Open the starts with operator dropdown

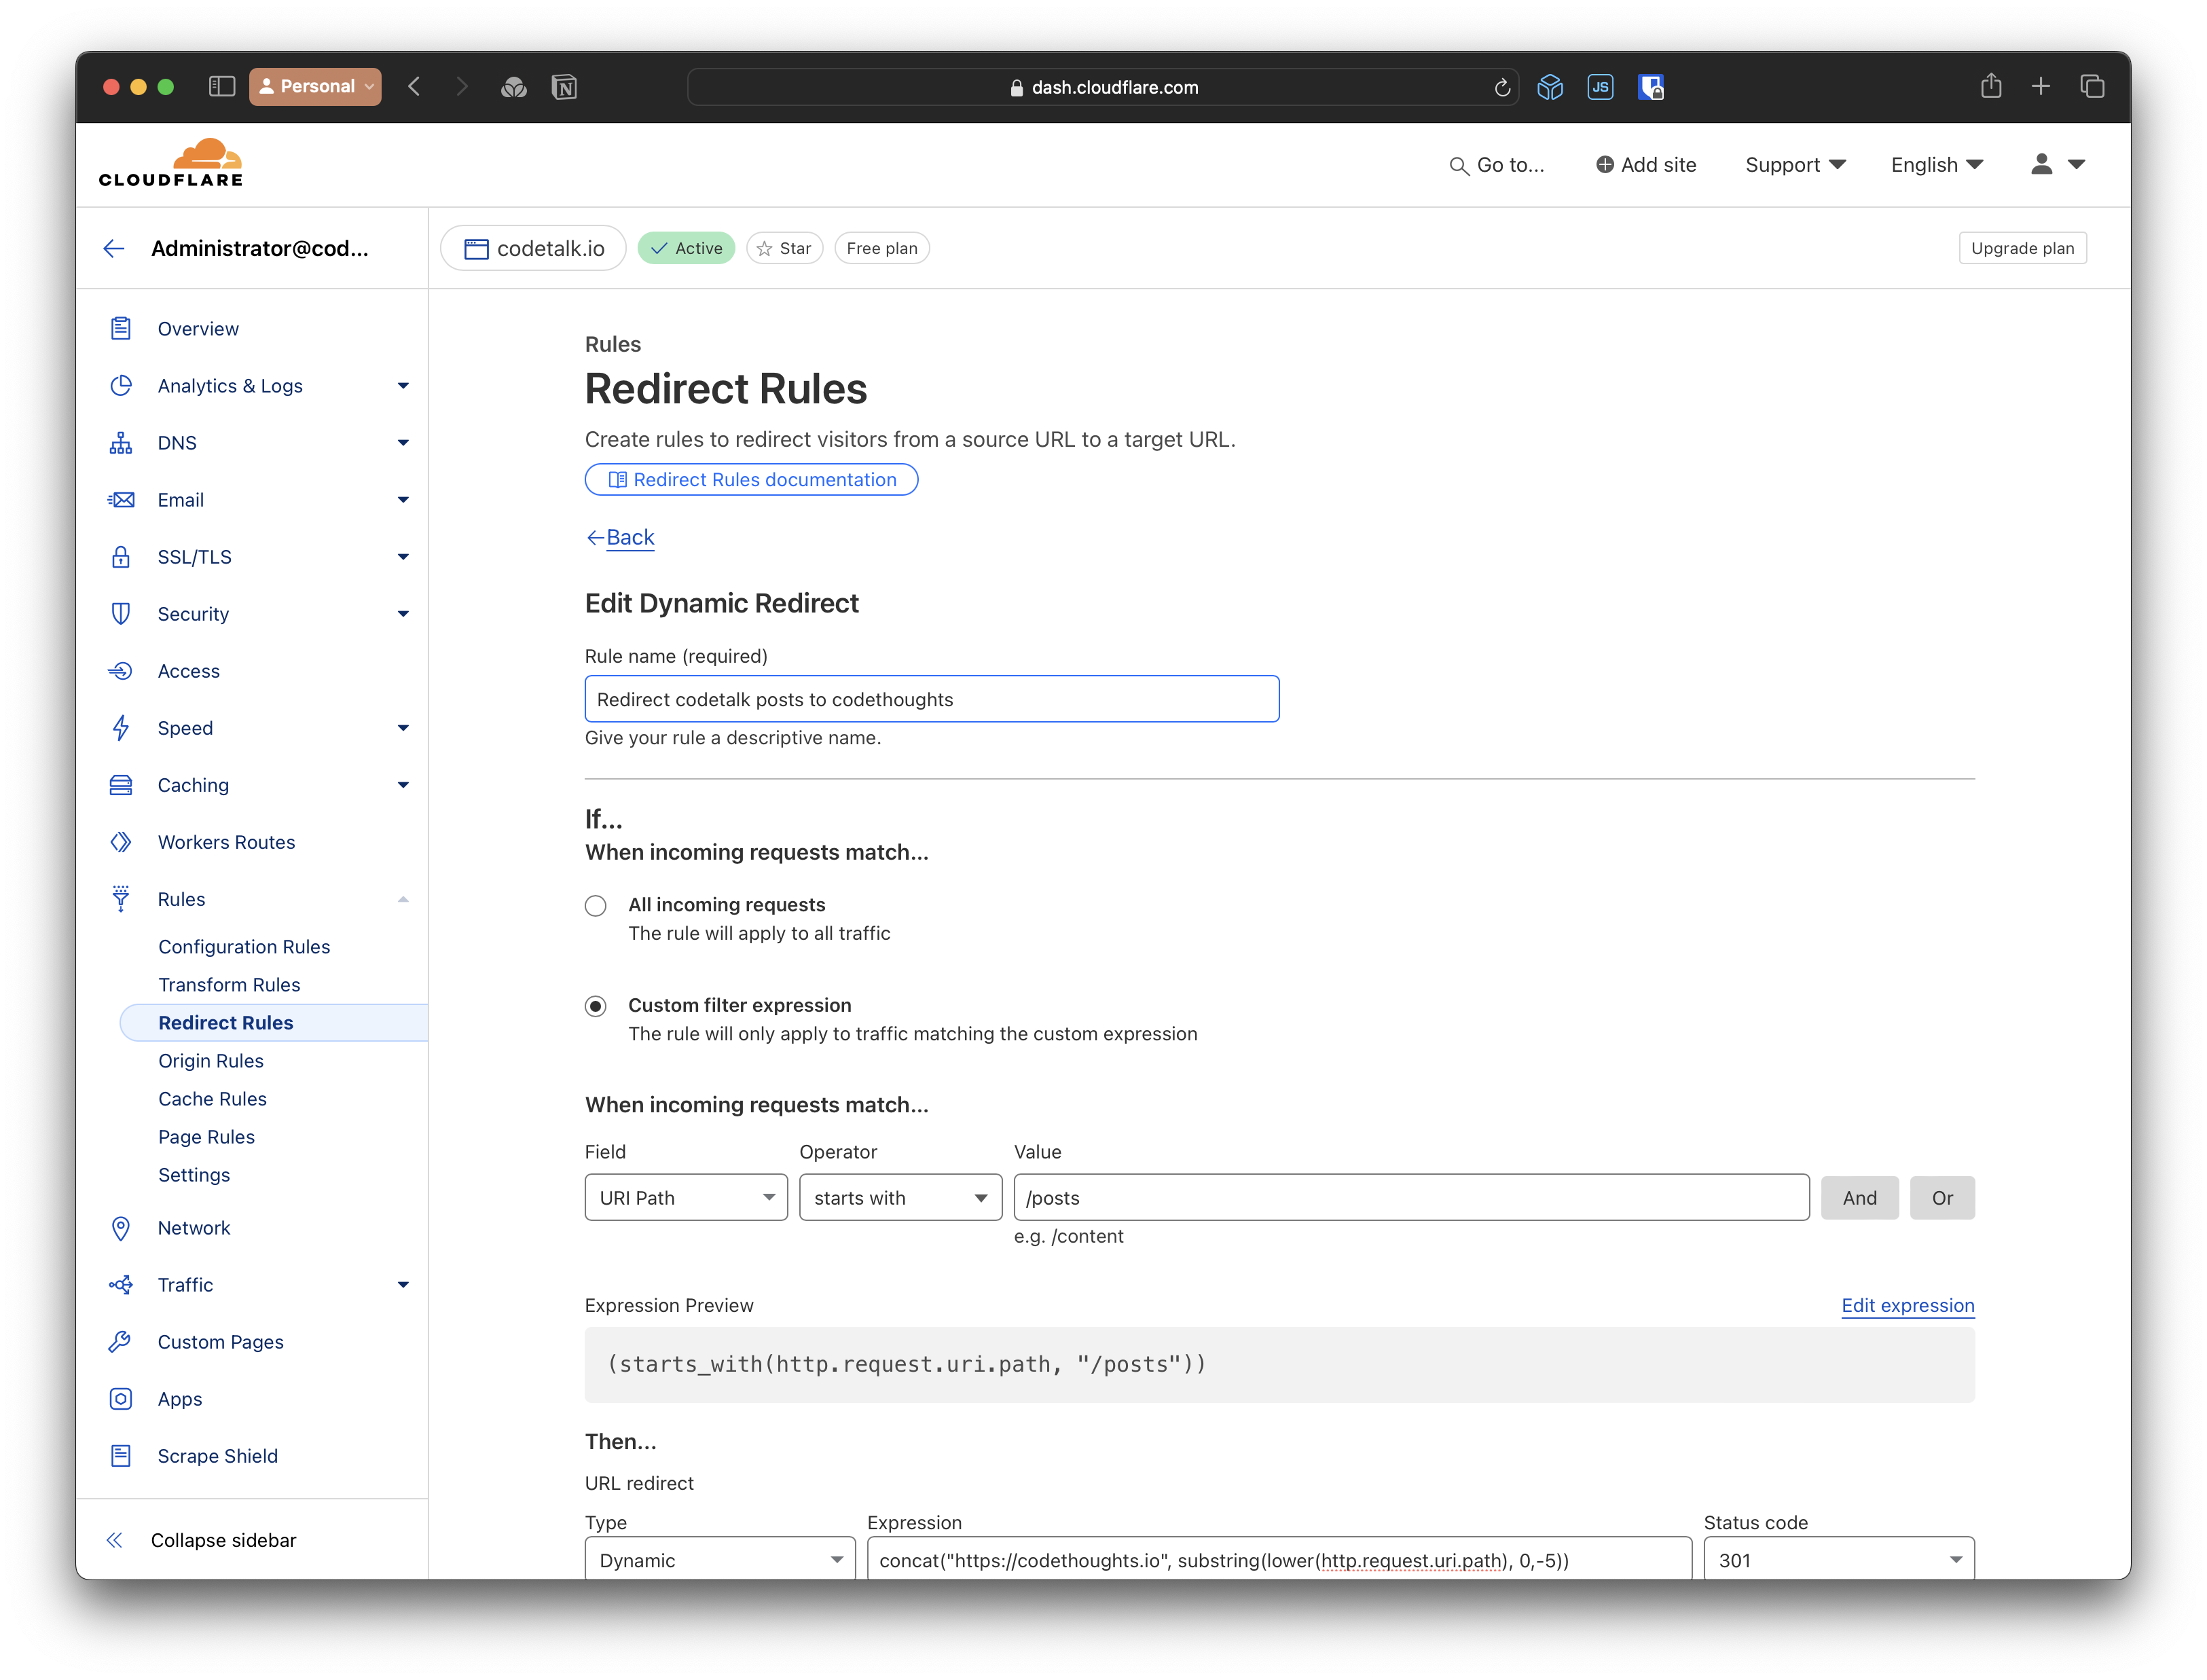(x=900, y=1198)
